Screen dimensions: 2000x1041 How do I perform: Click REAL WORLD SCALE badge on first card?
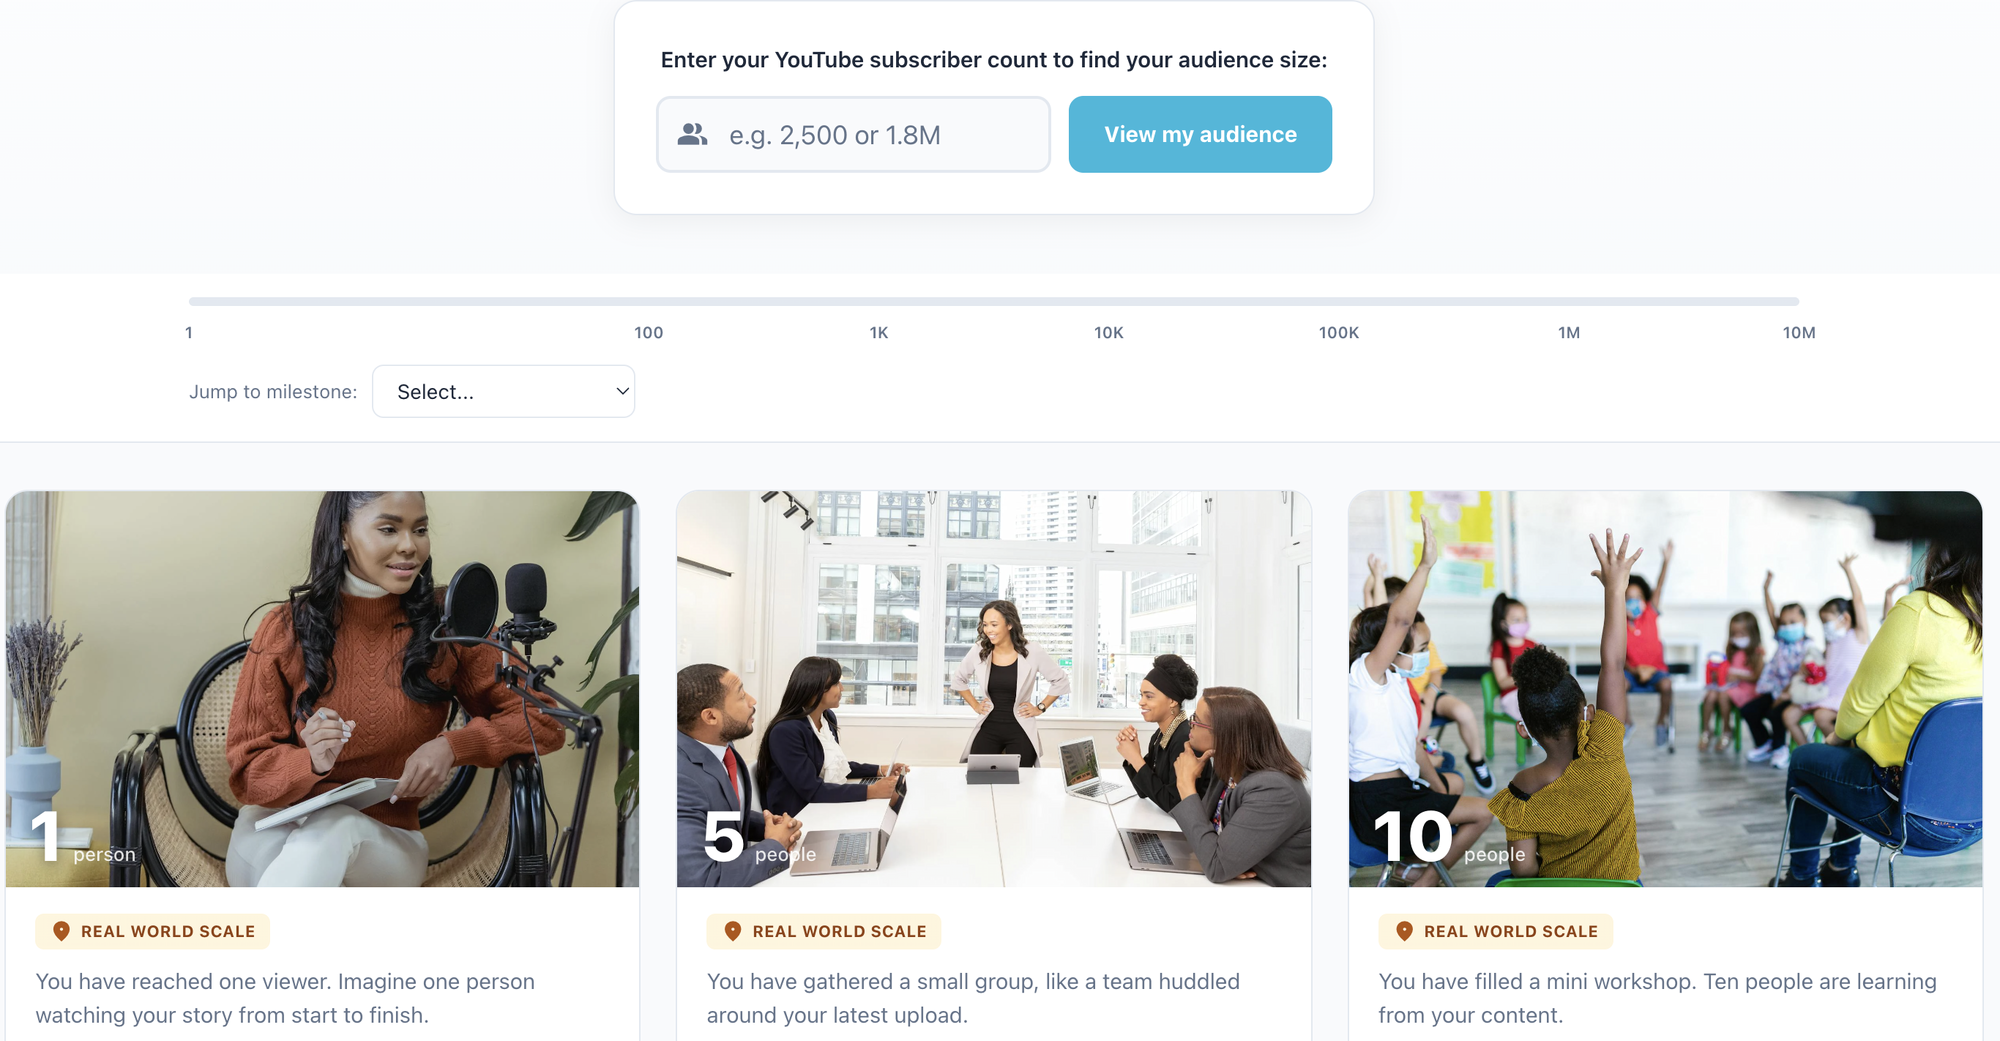coord(153,931)
